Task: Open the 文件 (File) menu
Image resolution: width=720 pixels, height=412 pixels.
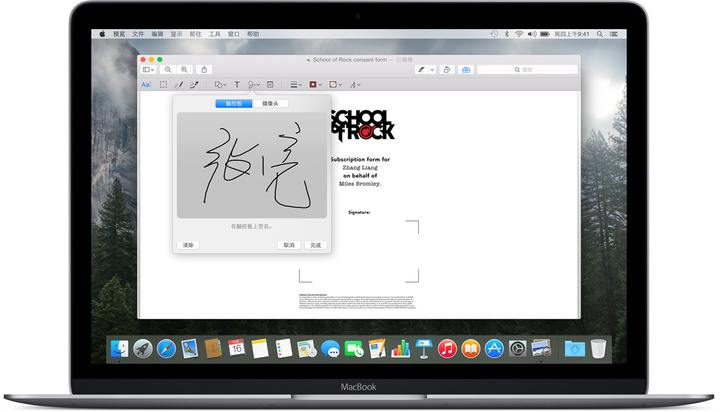Action: click(x=138, y=33)
